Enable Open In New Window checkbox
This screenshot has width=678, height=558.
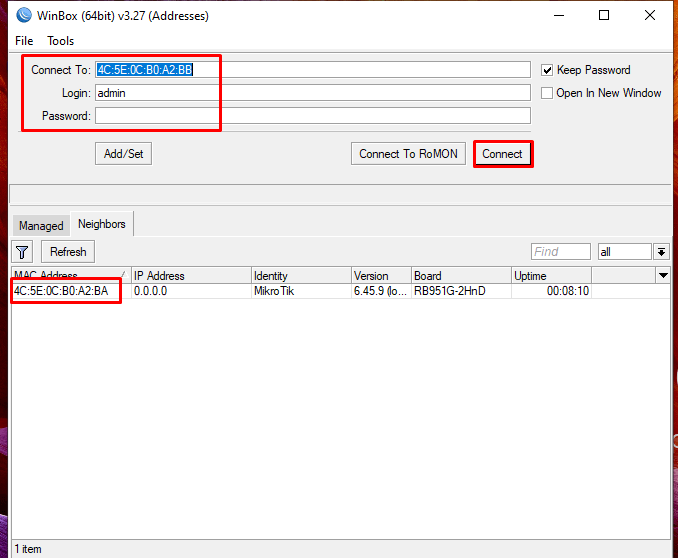click(x=547, y=93)
